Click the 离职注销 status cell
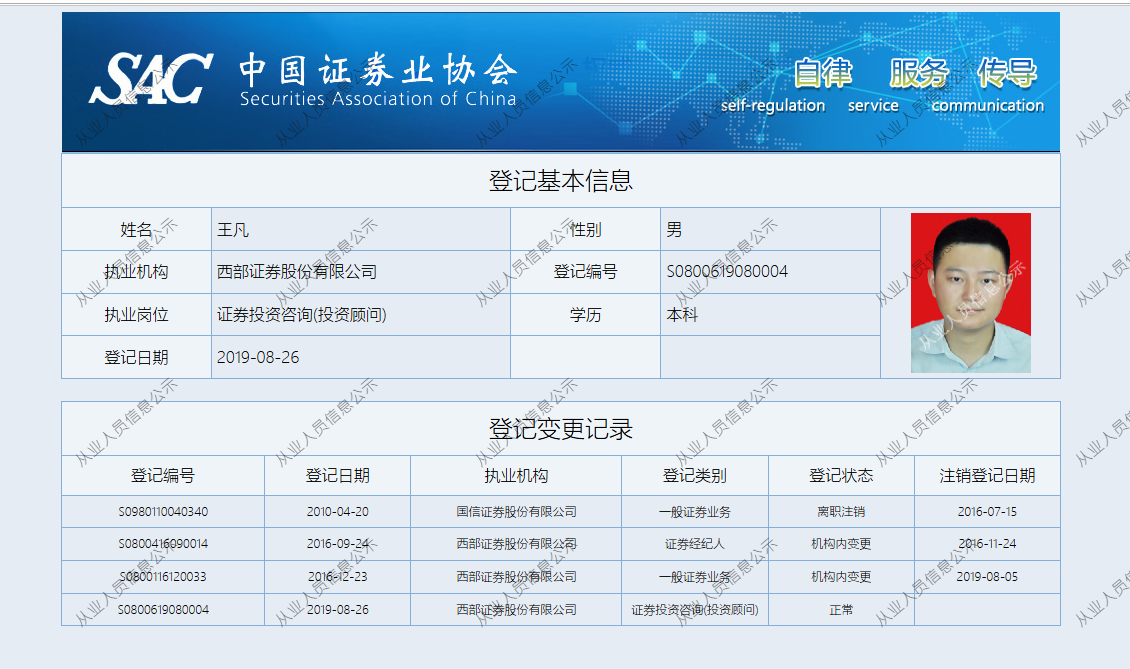Screen dimensions: 1130x669 pyautogui.click(x=841, y=512)
